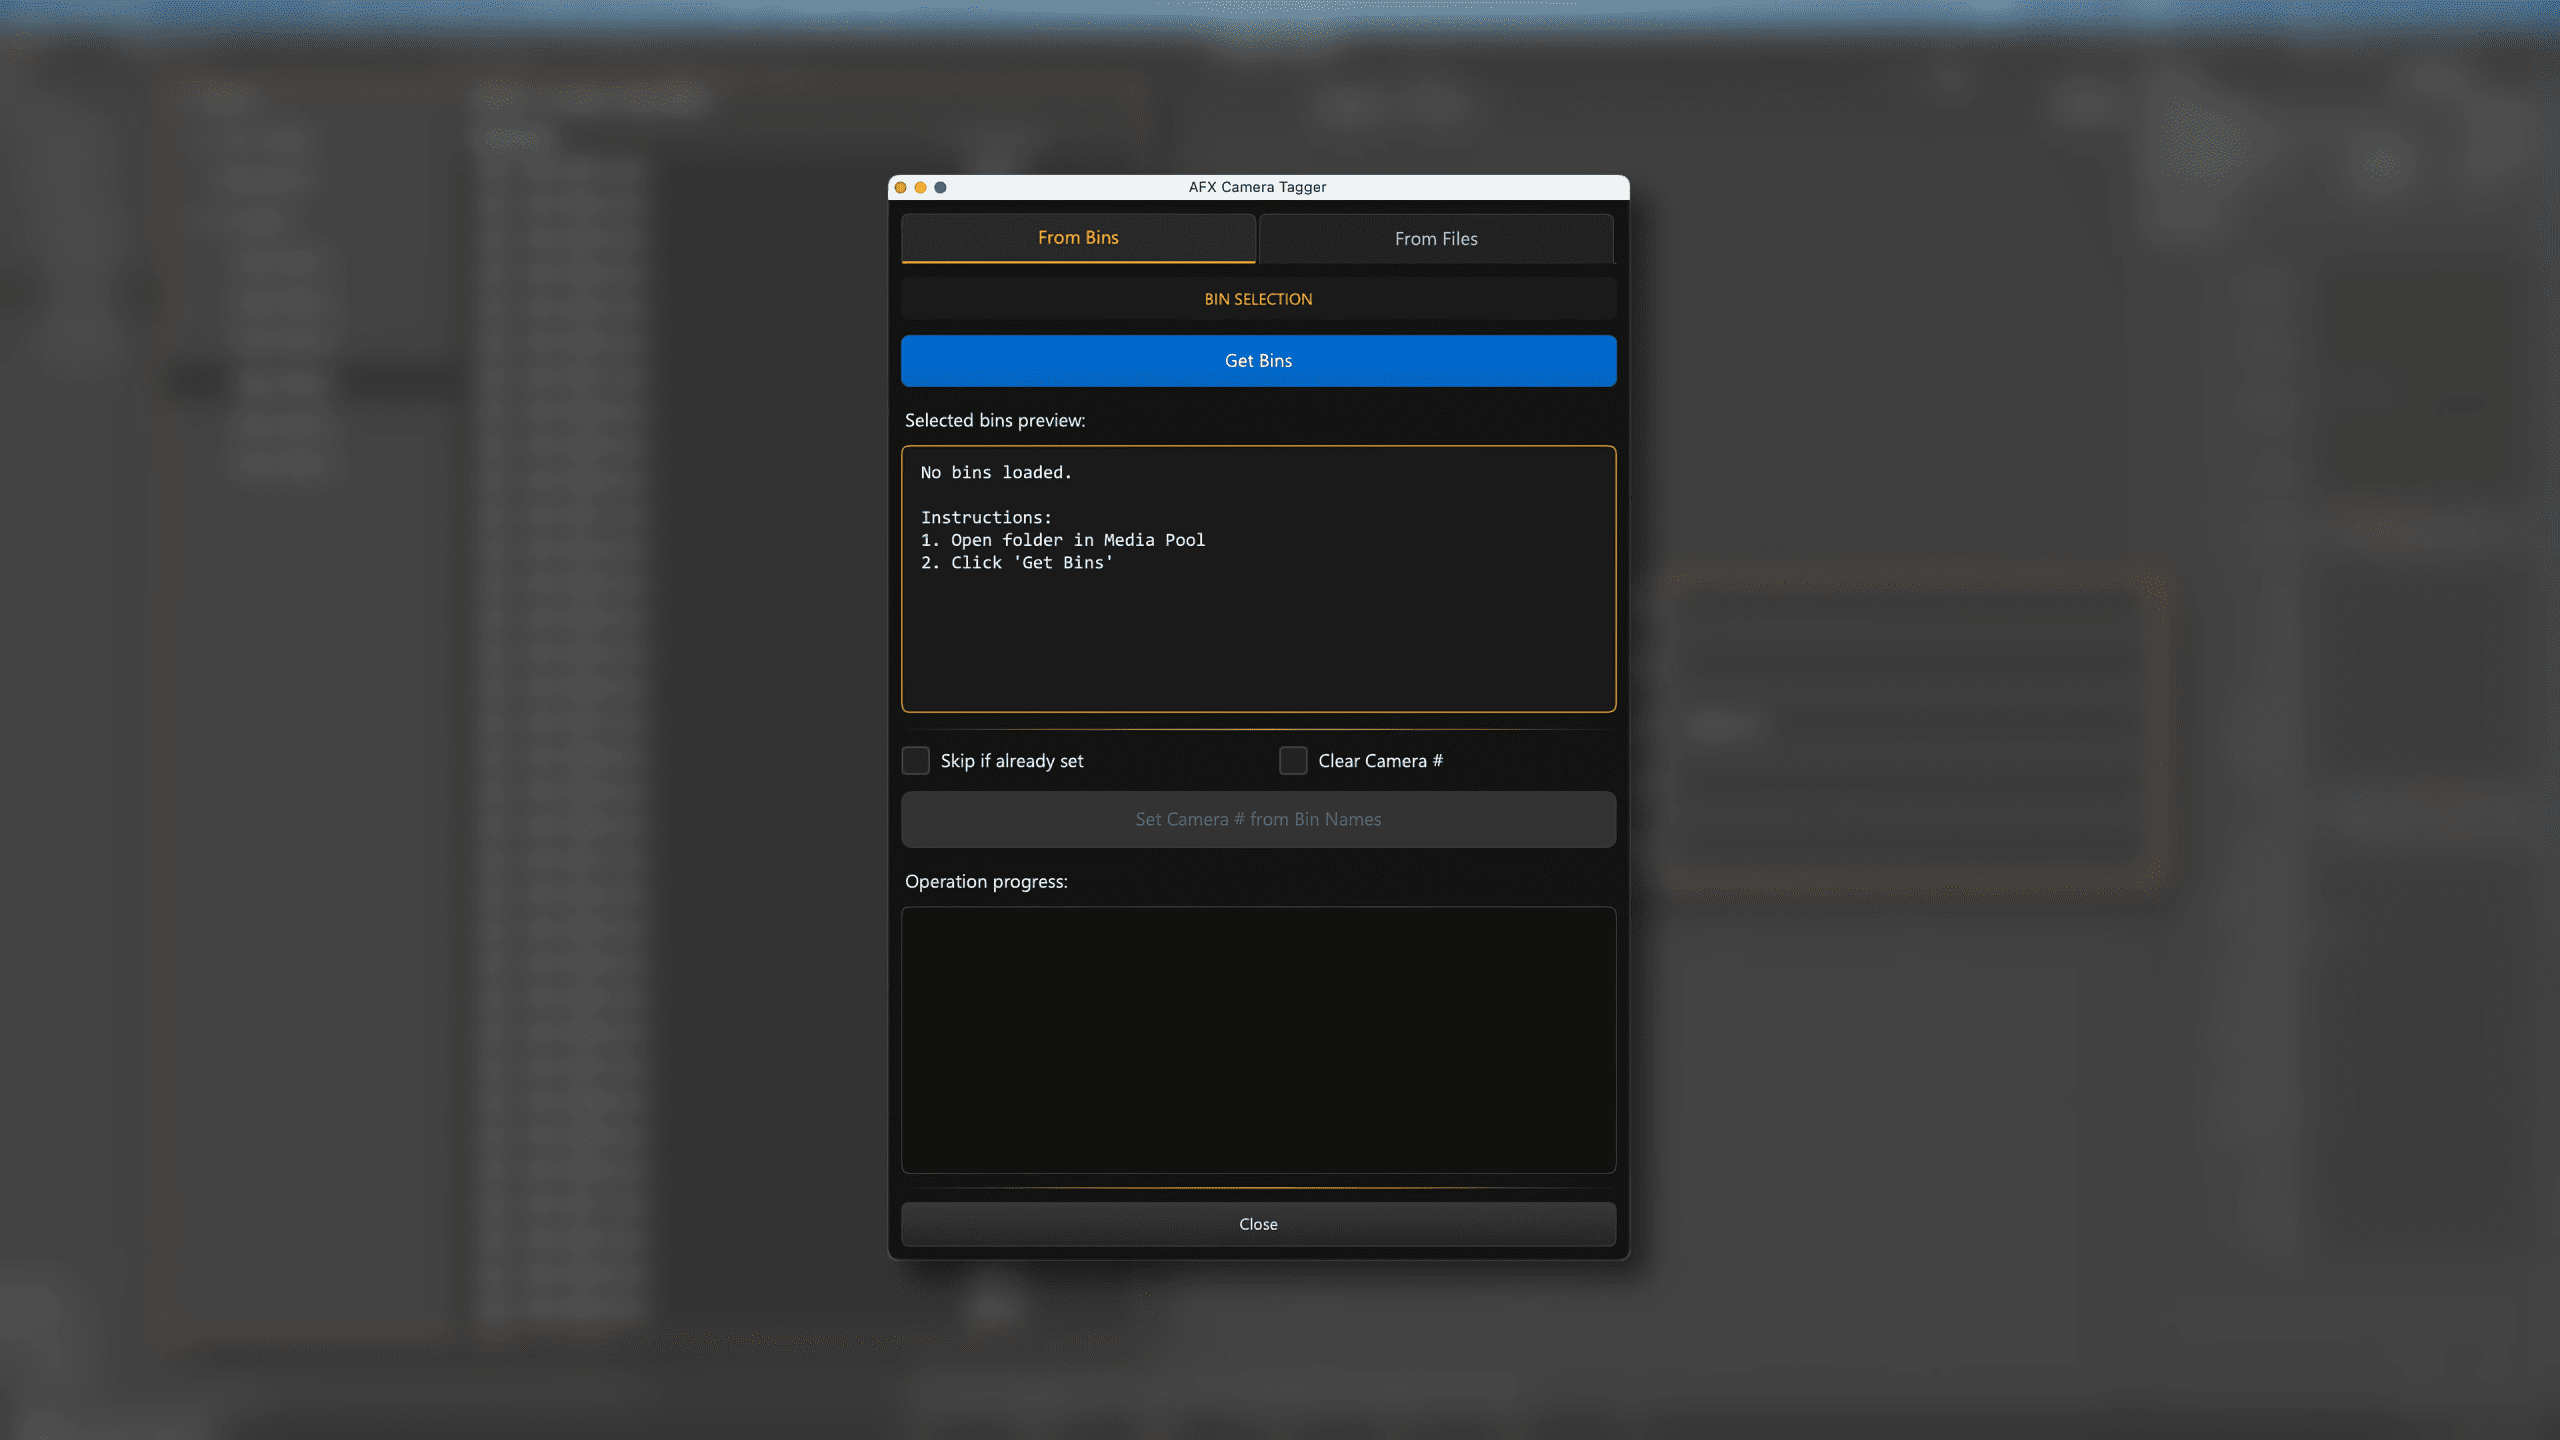Click the 'Clear Camera #' label text
The image size is (2560, 1440).
pyautogui.click(x=1380, y=761)
